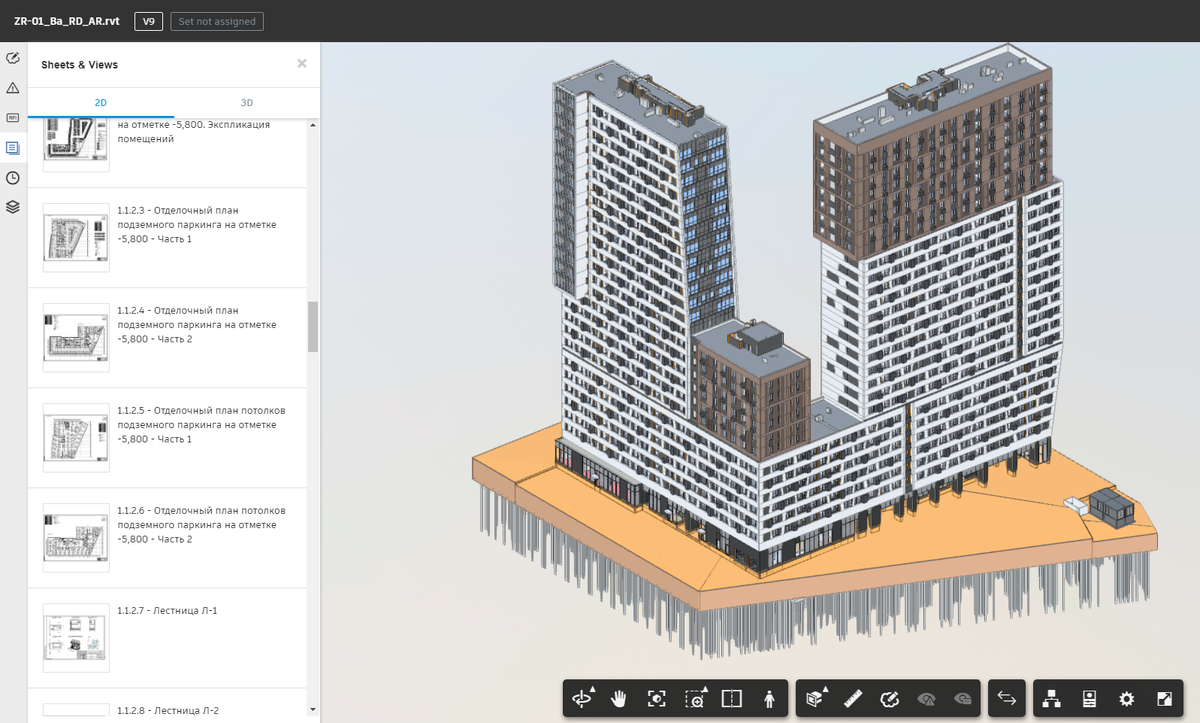
Task: Toggle Full screen mode
Action: point(1164,699)
